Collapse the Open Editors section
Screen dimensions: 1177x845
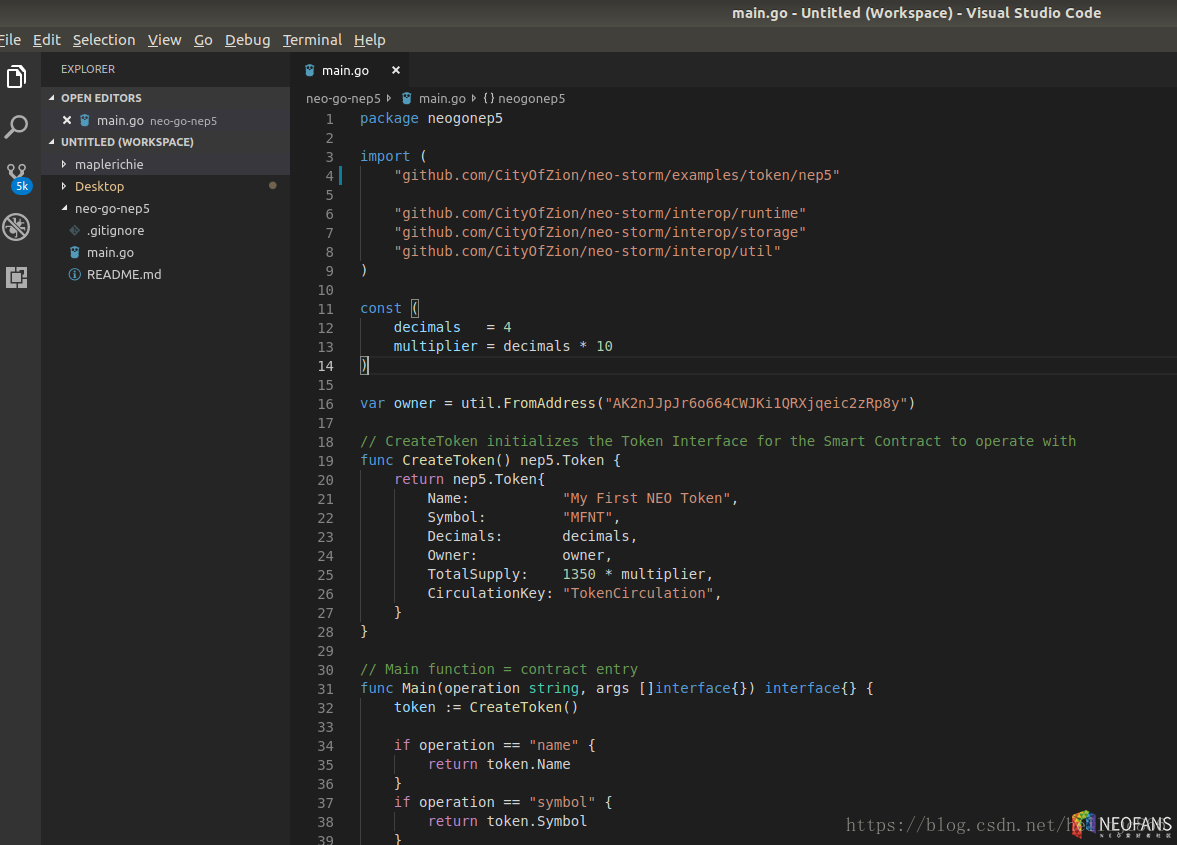tap(52, 98)
